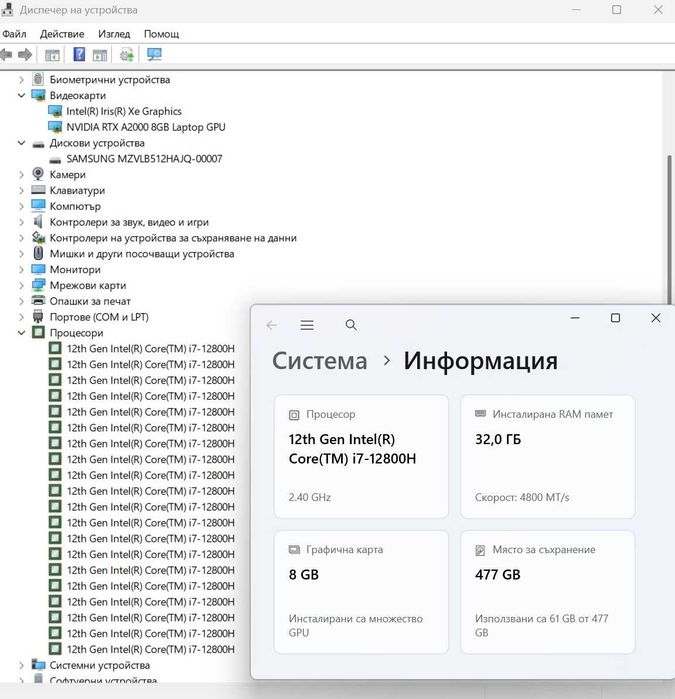
Task: Click the Intel Iris Xe Graphics device icon
Action: [x=55, y=111]
